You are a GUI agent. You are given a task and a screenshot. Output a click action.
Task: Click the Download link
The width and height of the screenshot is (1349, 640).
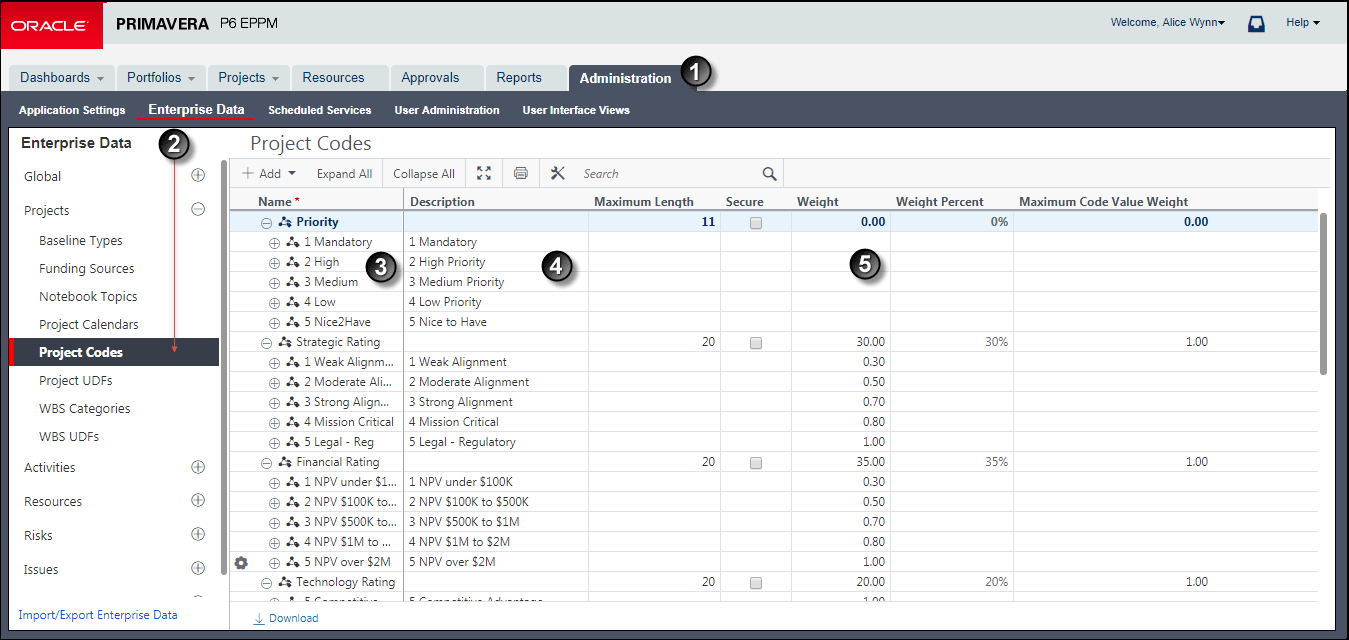tap(293, 618)
